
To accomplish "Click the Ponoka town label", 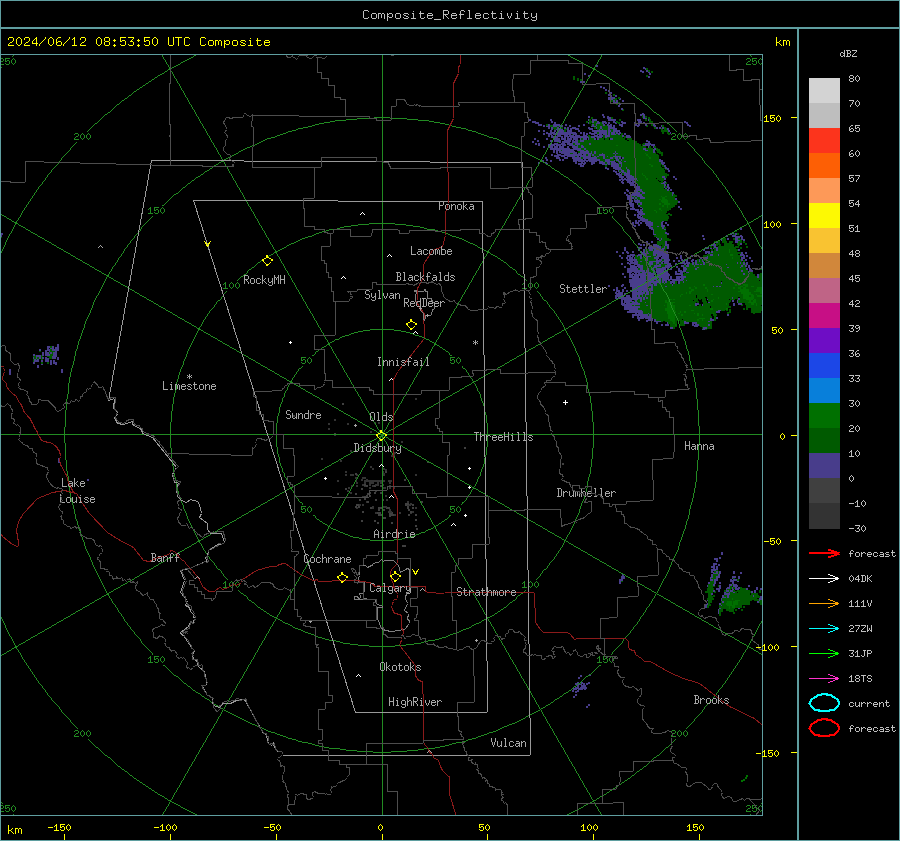I will [x=456, y=206].
